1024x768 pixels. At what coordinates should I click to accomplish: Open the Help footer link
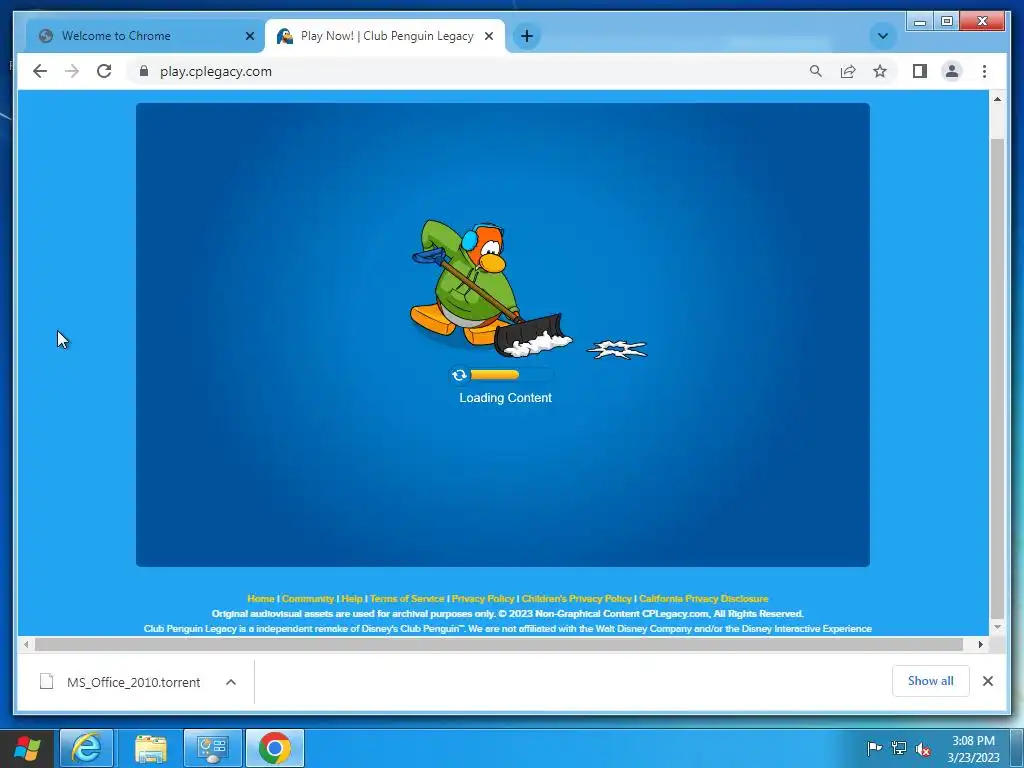click(x=351, y=598)
